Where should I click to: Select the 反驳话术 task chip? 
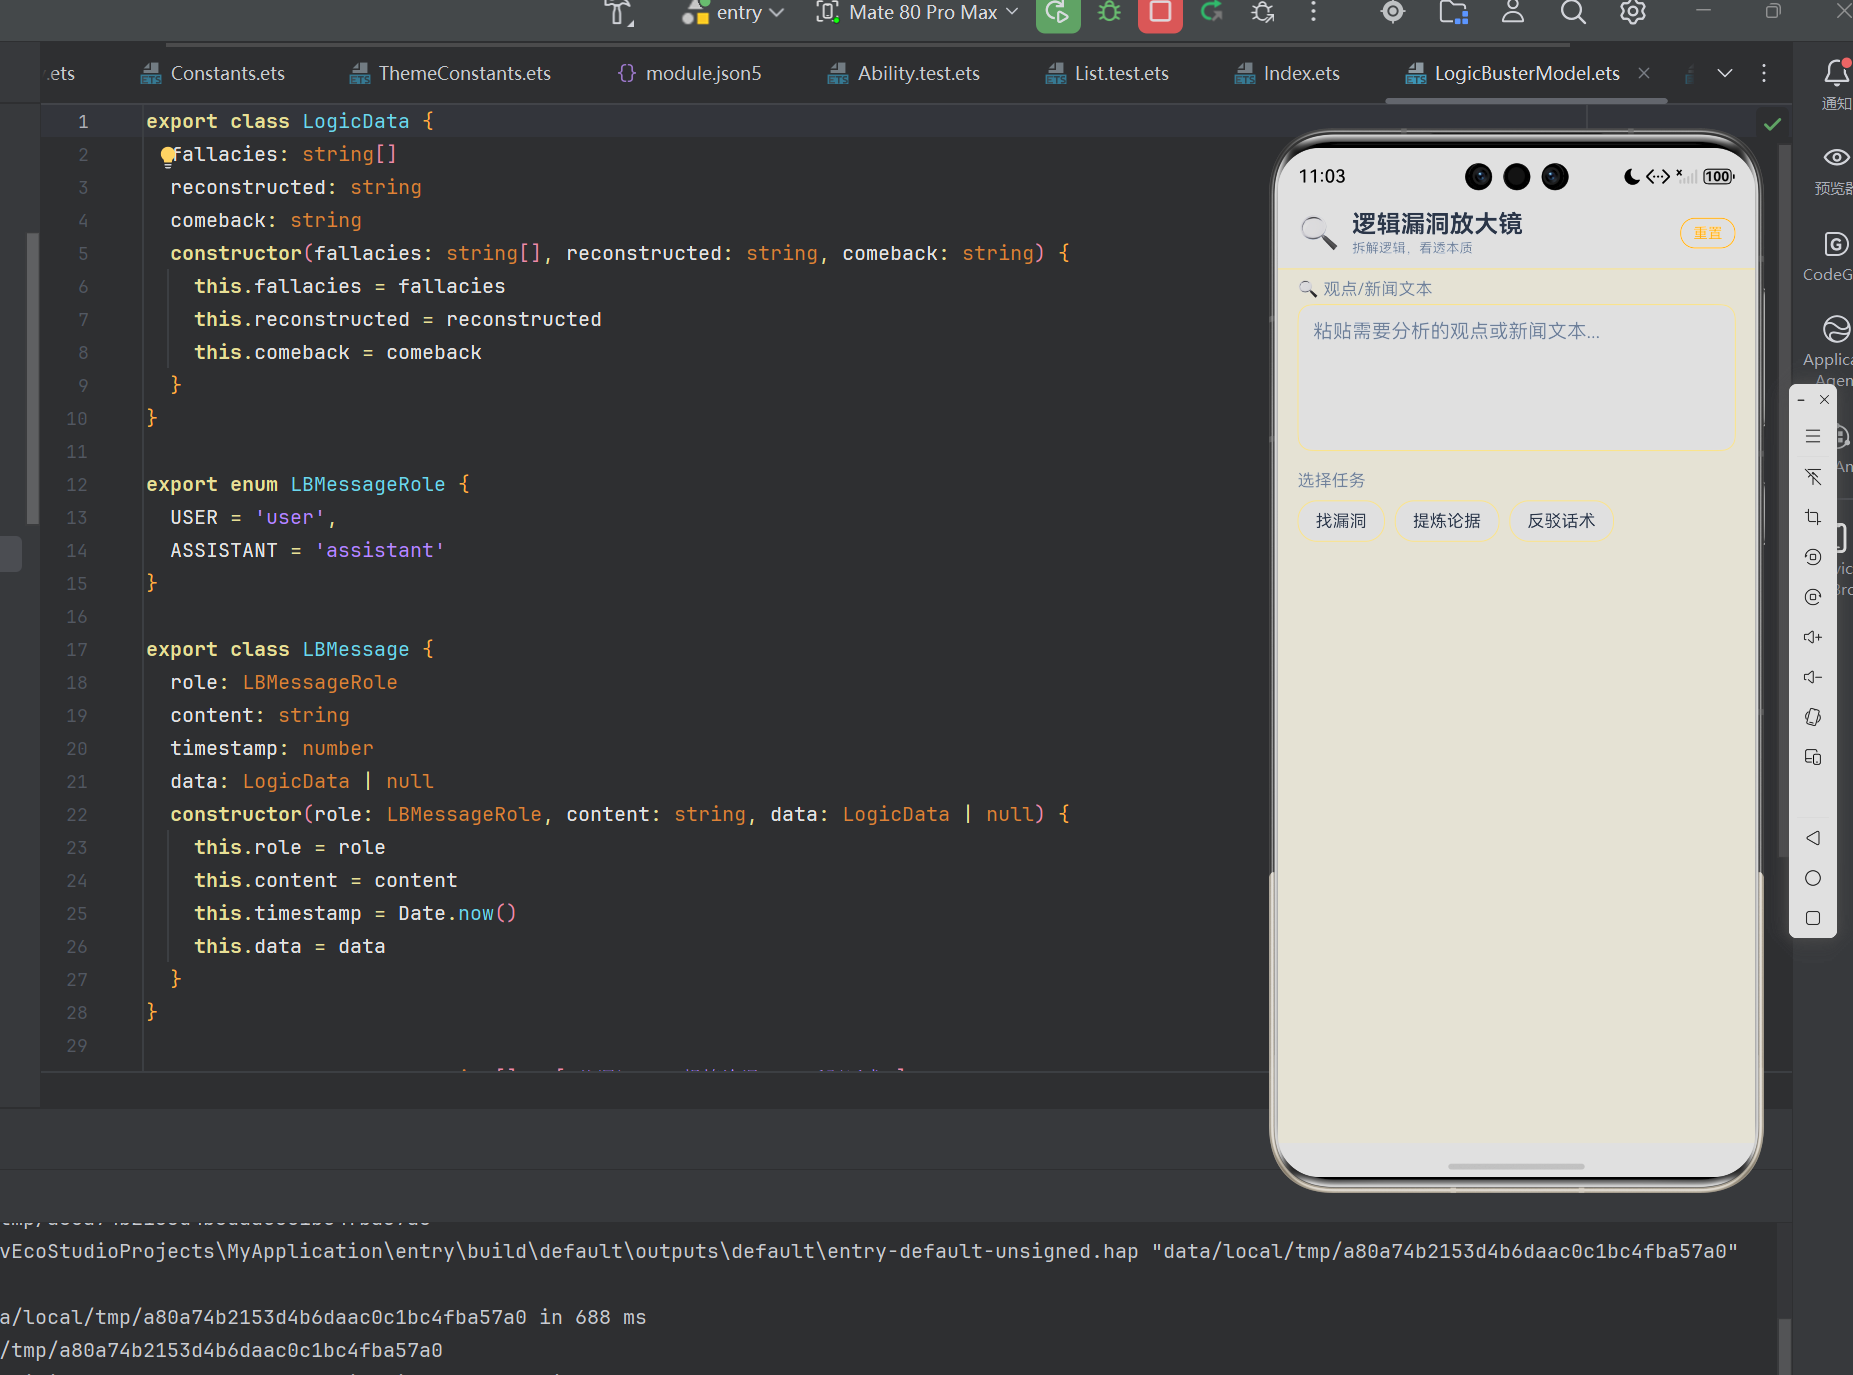1561,521
